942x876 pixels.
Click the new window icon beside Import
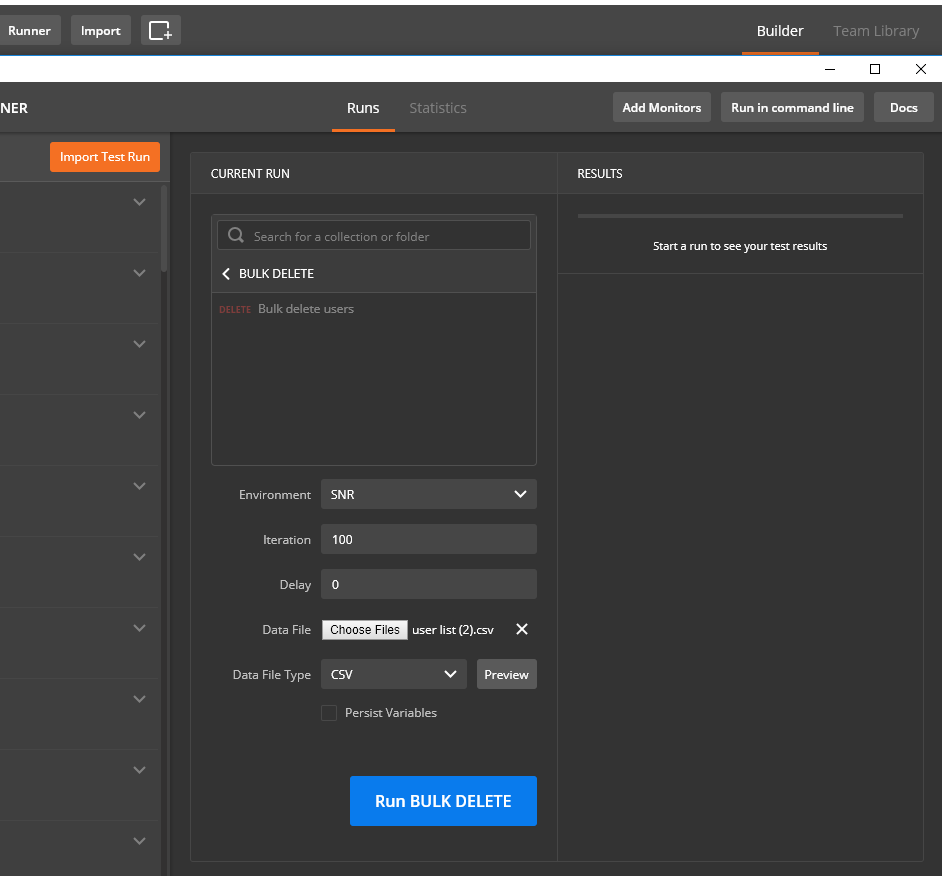(x=160, y=31)
